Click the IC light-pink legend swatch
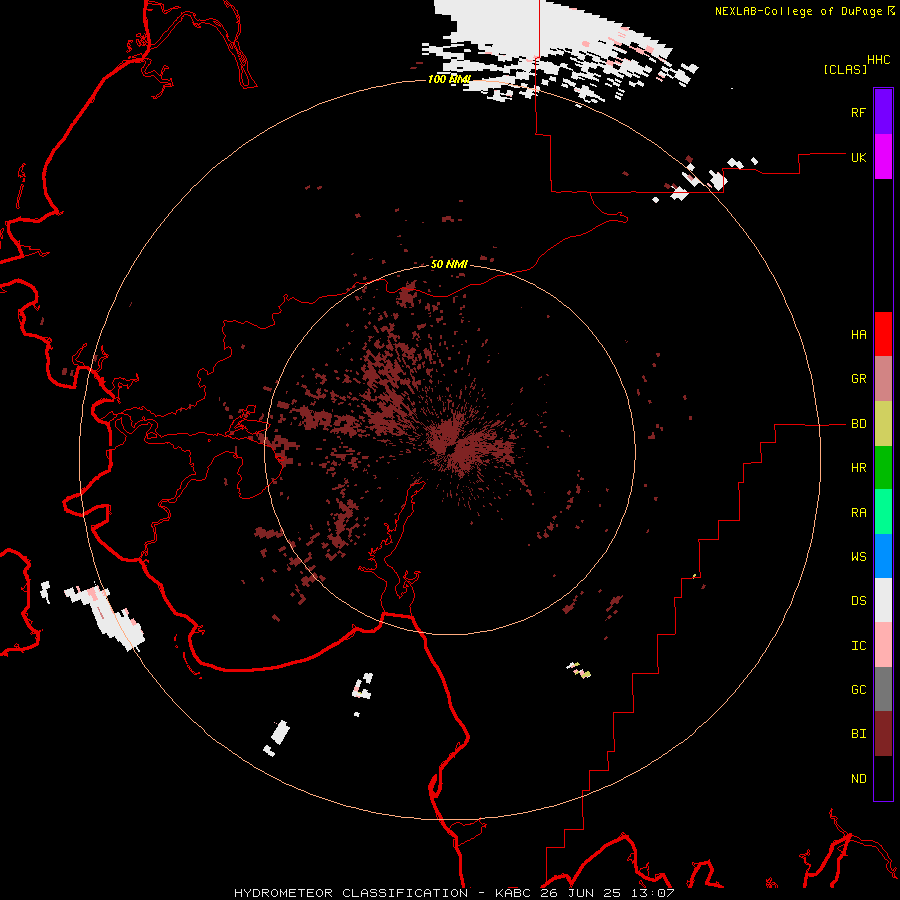Viewport: 900px width, 900px height. (x=883, y=645)
